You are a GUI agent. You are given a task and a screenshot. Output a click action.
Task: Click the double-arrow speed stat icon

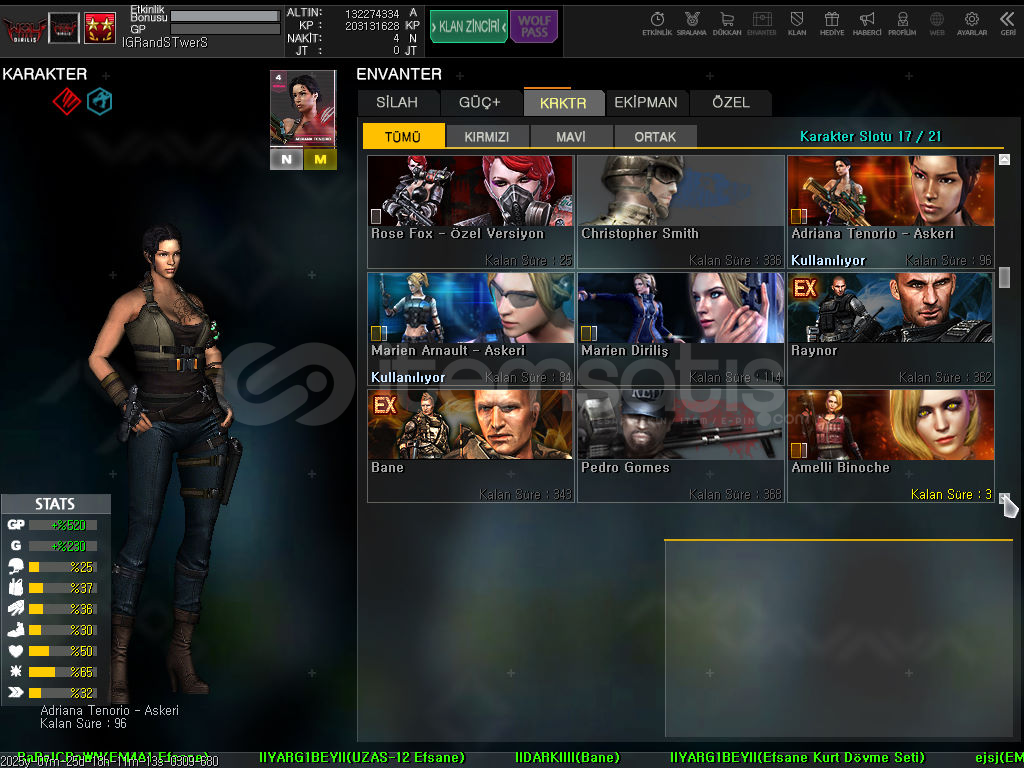[16, 692]
